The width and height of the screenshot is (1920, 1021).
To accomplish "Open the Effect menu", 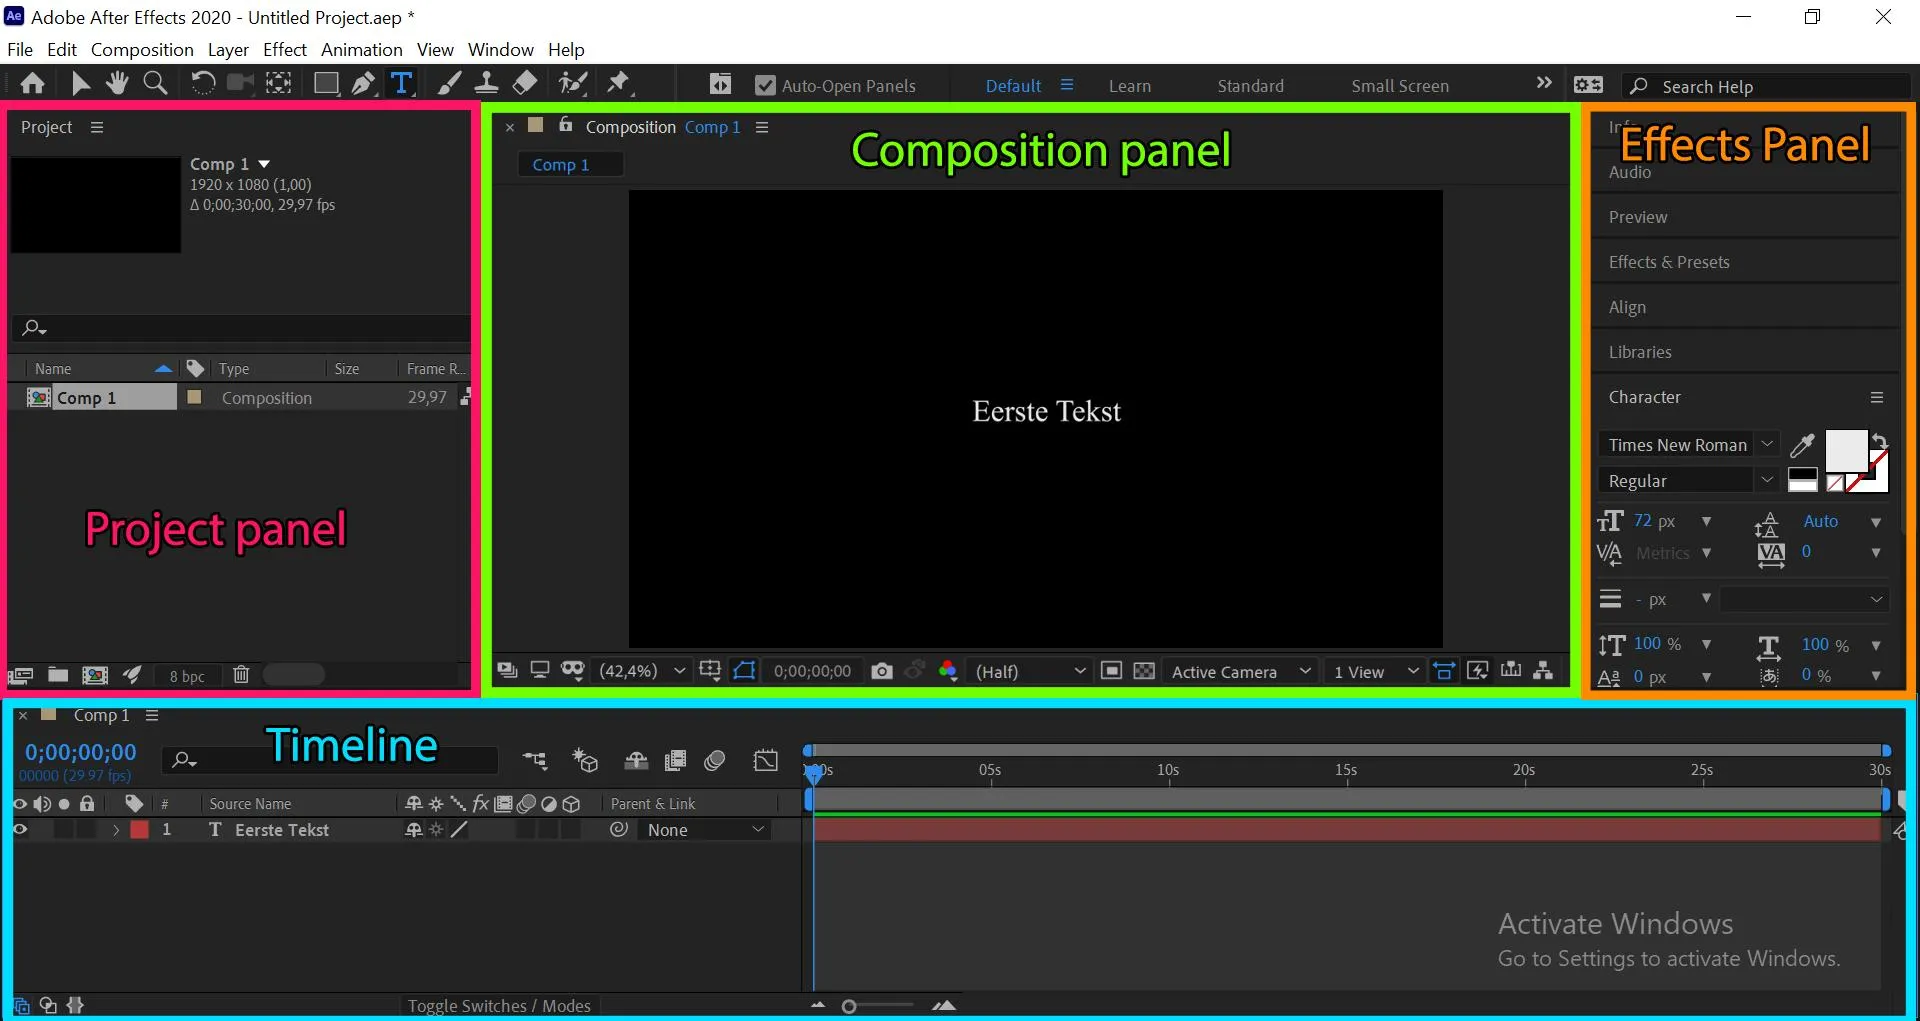I will pos(285,49).
